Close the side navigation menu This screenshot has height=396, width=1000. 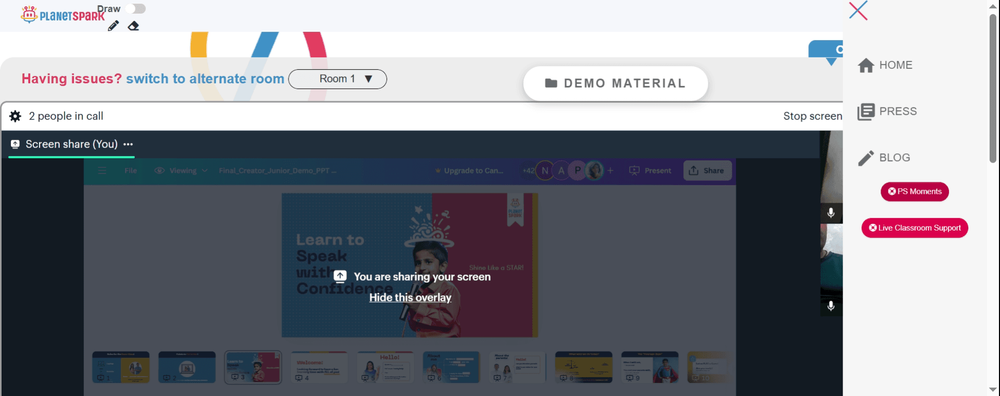(858, 10)
